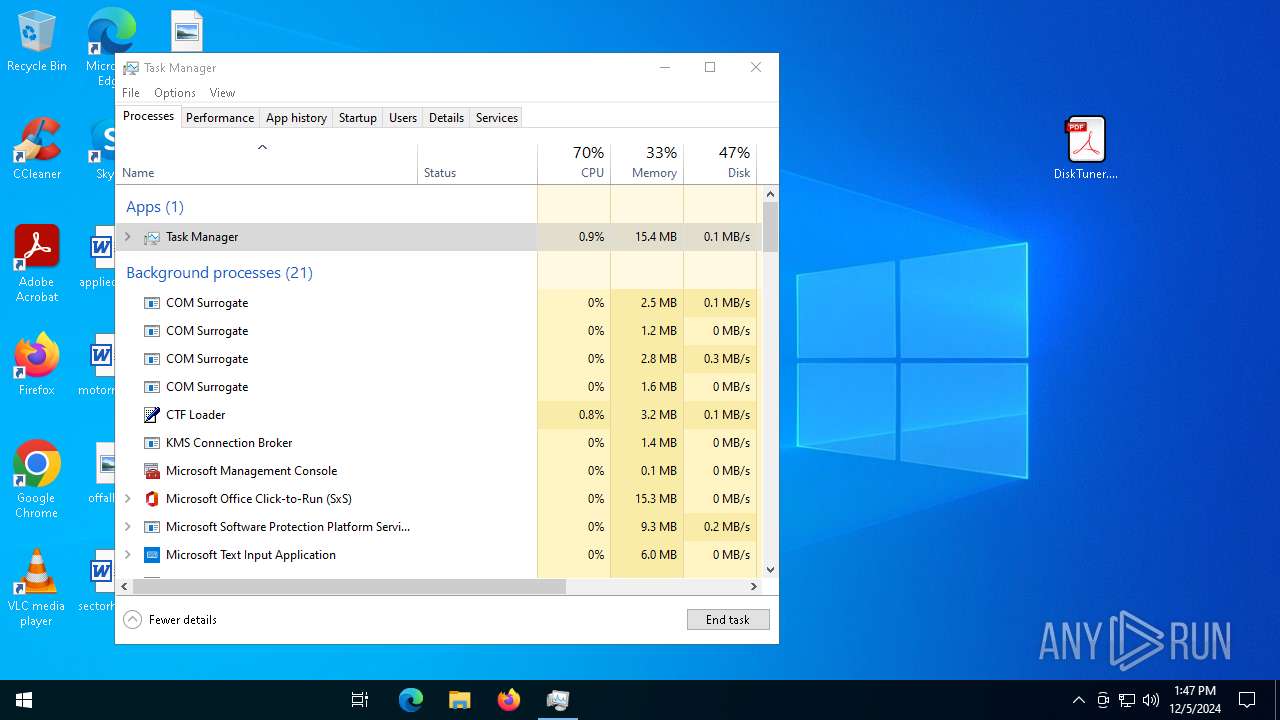The image size is (1280, 720).
Task: Open the File menu
Action: tap(131, 93)
